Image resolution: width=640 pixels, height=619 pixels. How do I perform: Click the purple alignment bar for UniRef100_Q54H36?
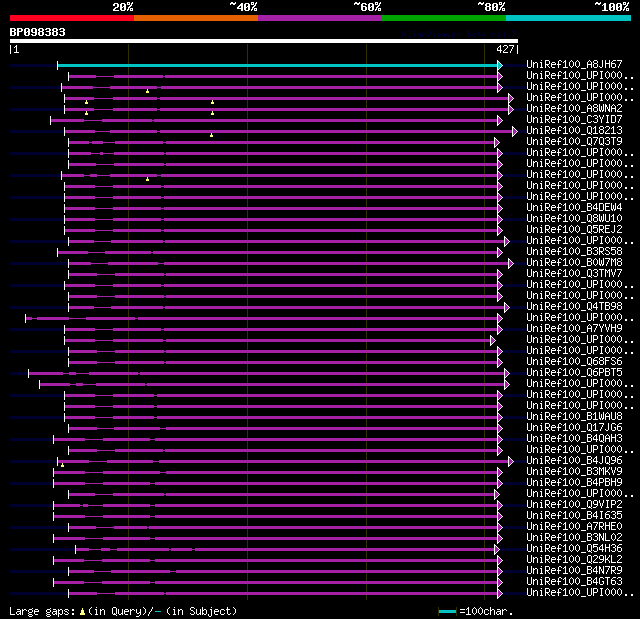tap(285, 550)
